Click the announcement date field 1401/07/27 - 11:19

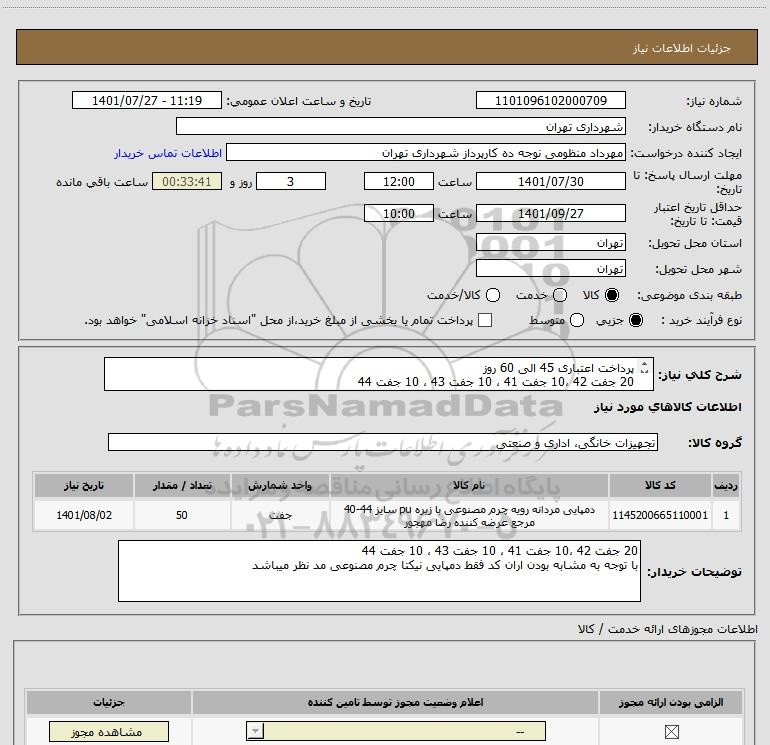pyautogui.click(x=147, y=101)
